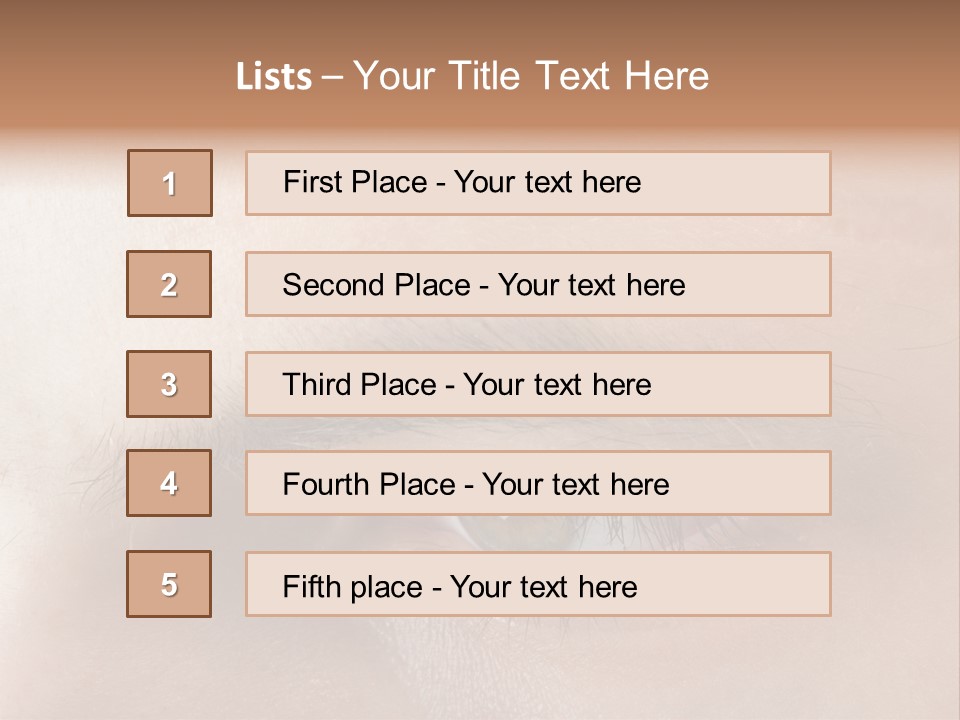The width and height of the screenshot is (960, 720).
Task: Click the number 3 box
Action: (x=169, y=384)
